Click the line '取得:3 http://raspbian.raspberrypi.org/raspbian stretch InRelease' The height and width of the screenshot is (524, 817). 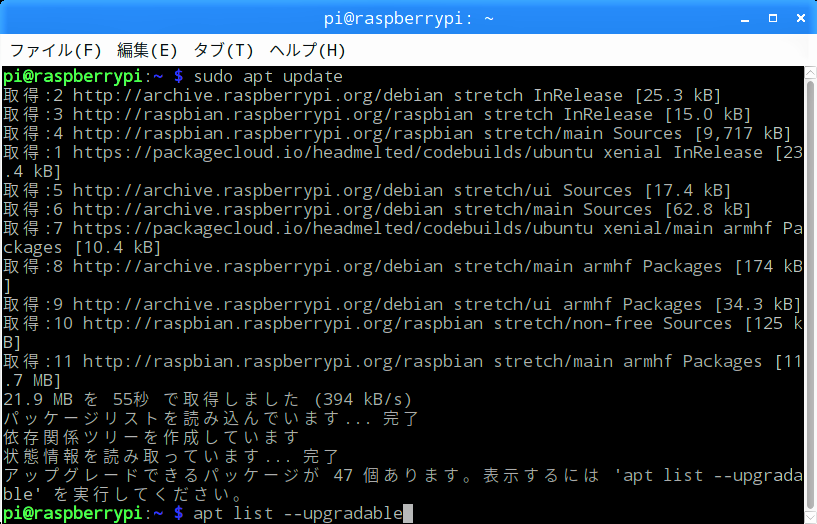click(377, 115)
